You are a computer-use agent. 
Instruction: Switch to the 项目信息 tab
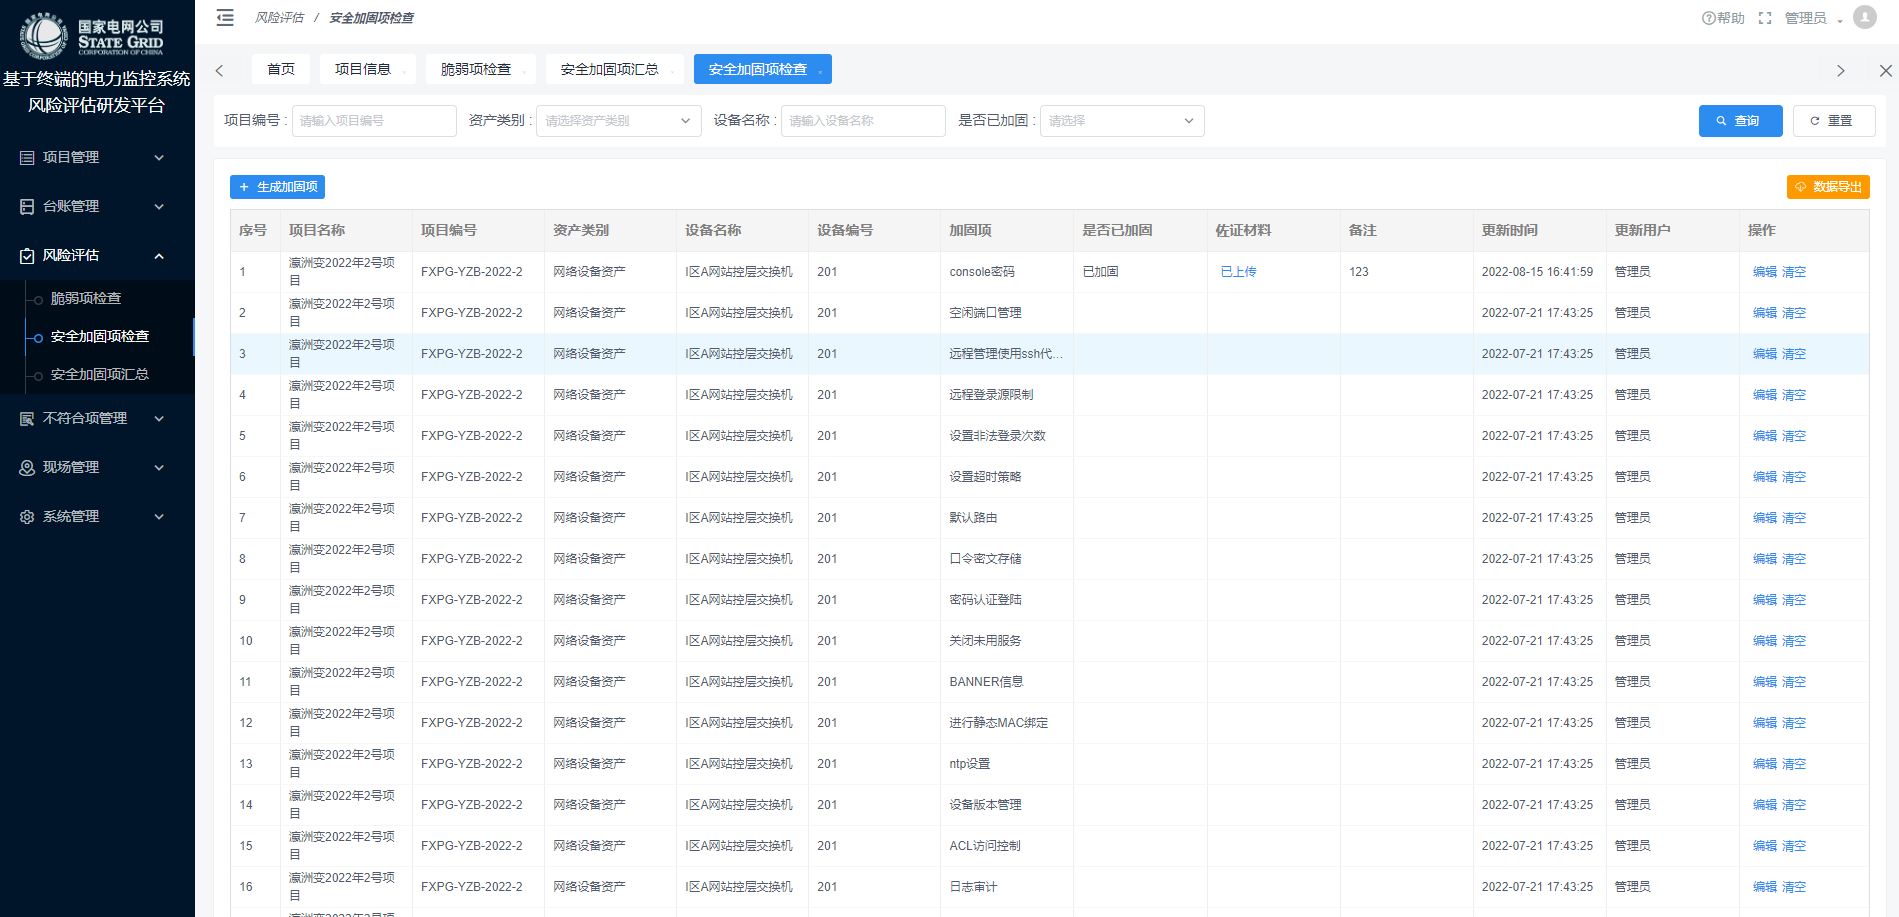(x=368, y=69)
